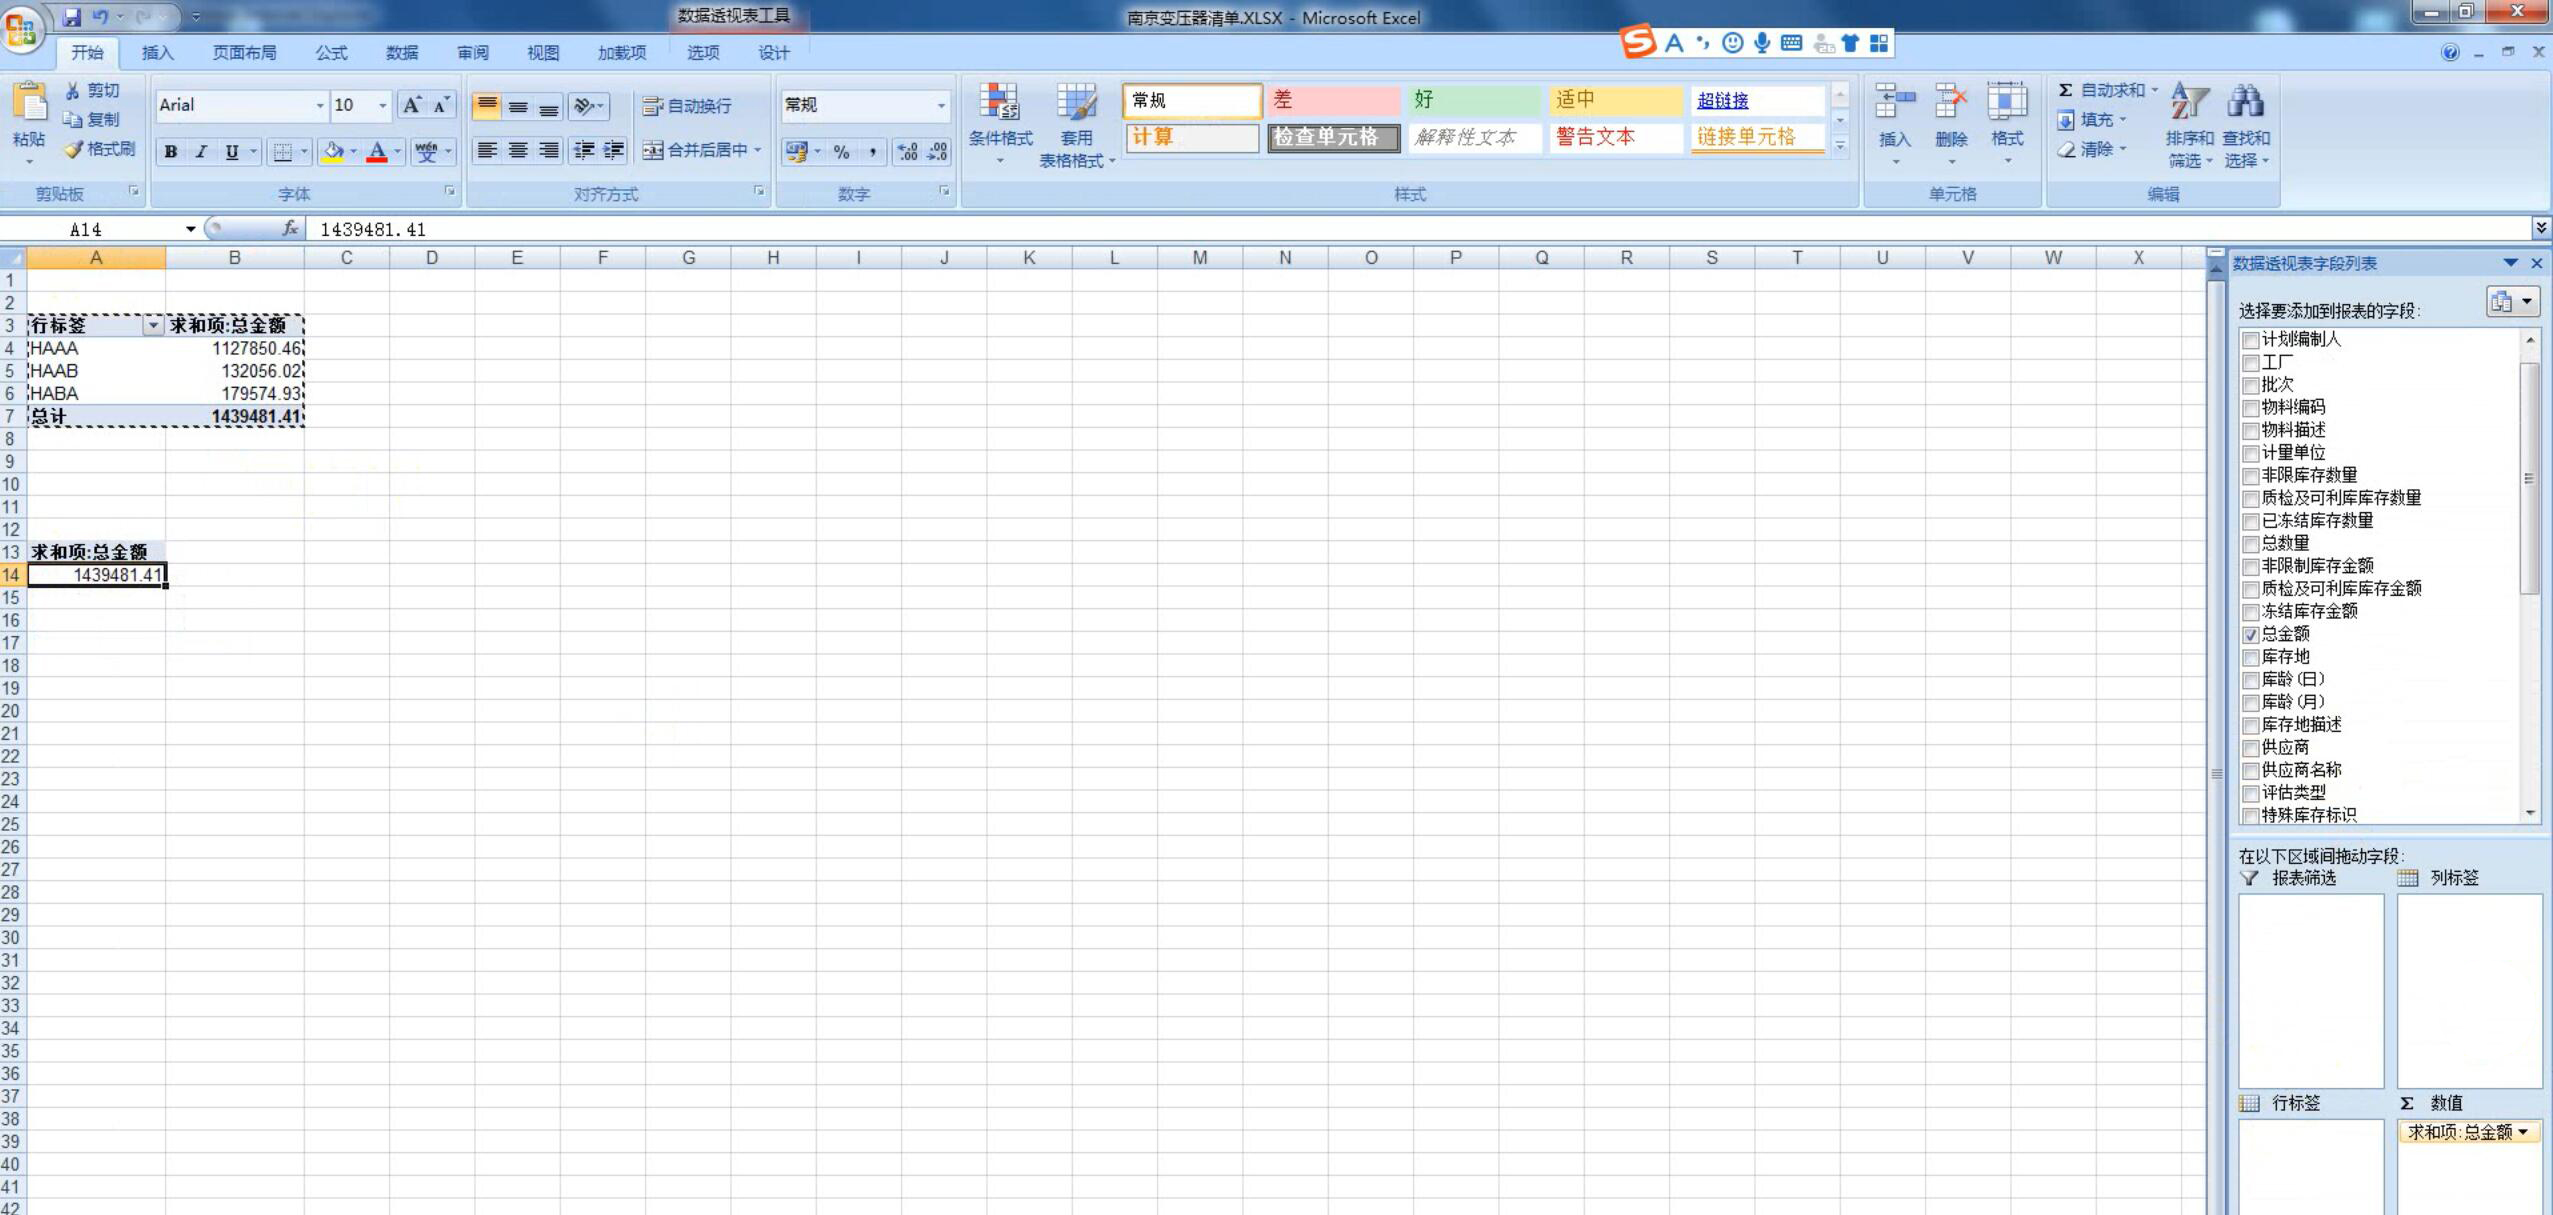The image size is (2553, 1215).
Task: Open the 数据 ribbon tab
Action: [x=401, y=53]
